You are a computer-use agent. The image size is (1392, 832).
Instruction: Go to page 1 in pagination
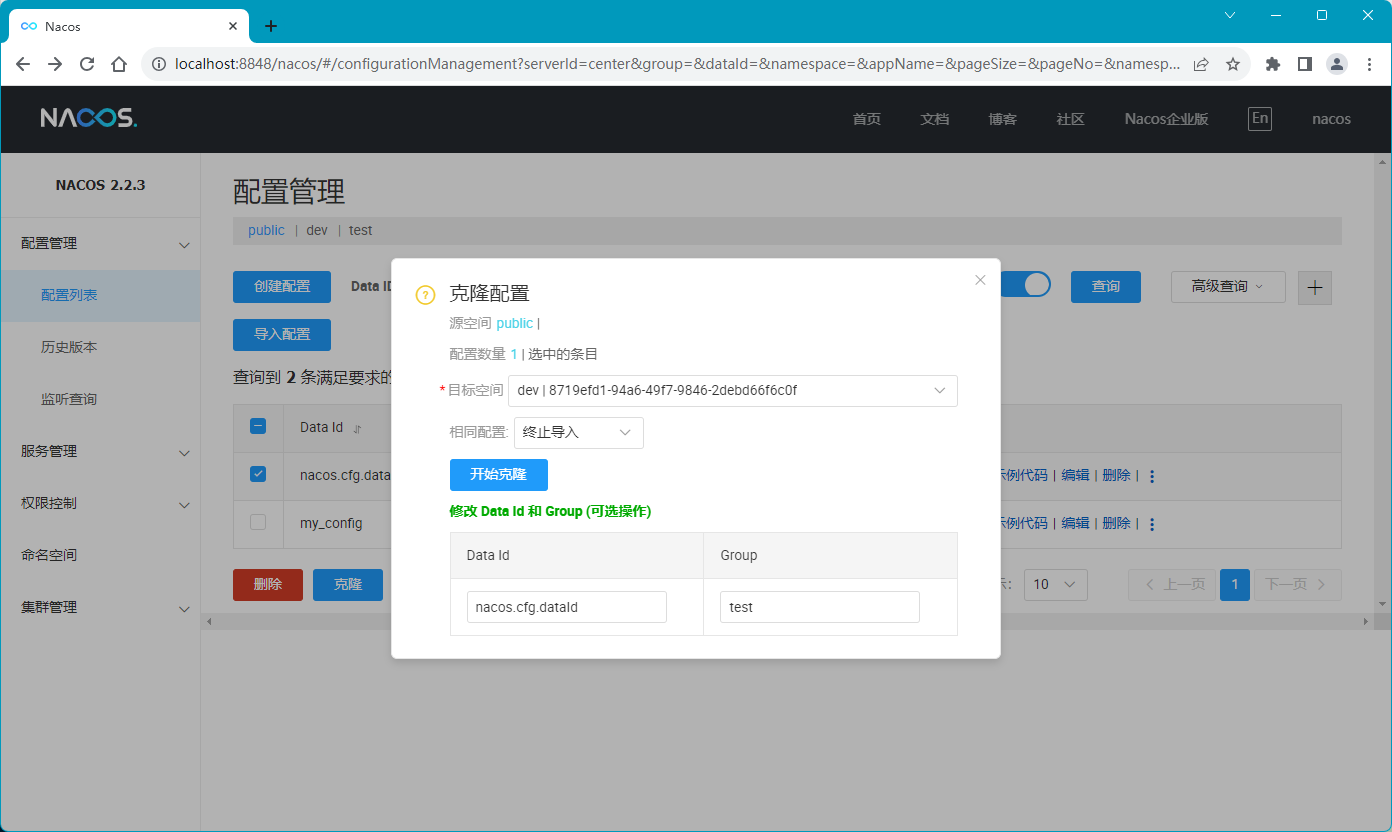pyautogui.click(x=1235, y=585)
